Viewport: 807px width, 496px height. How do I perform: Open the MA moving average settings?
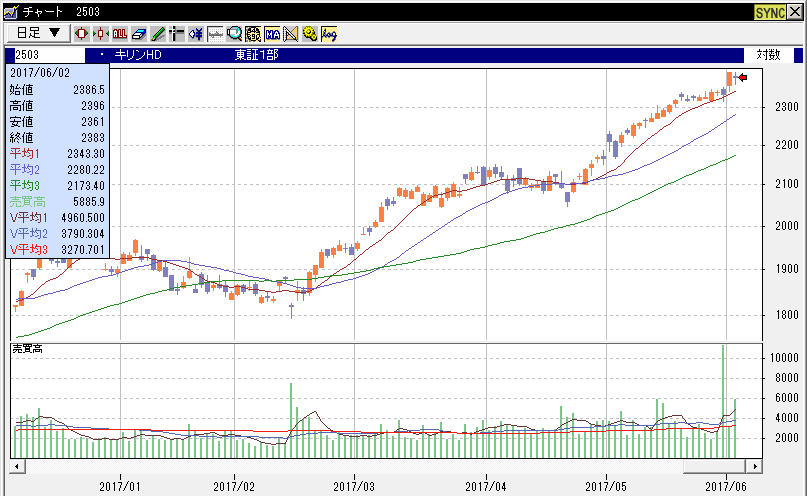(x=272, y=33)
